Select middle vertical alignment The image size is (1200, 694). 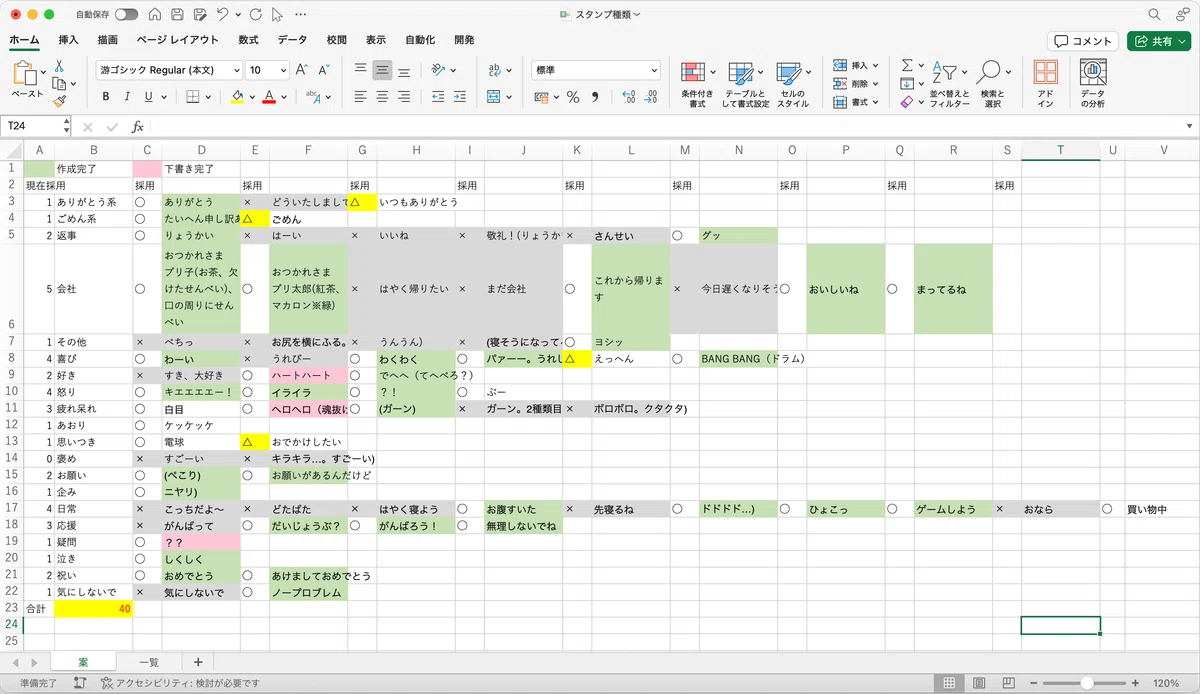[x=382, y=71]
